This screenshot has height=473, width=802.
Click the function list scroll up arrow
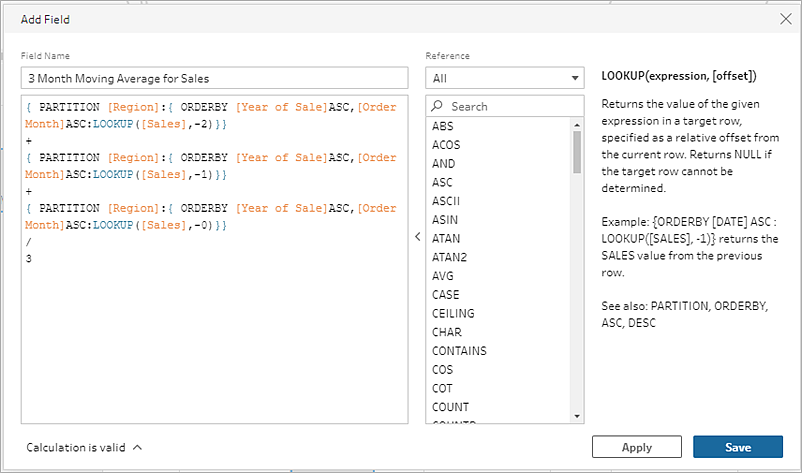(x=577, y=125)
